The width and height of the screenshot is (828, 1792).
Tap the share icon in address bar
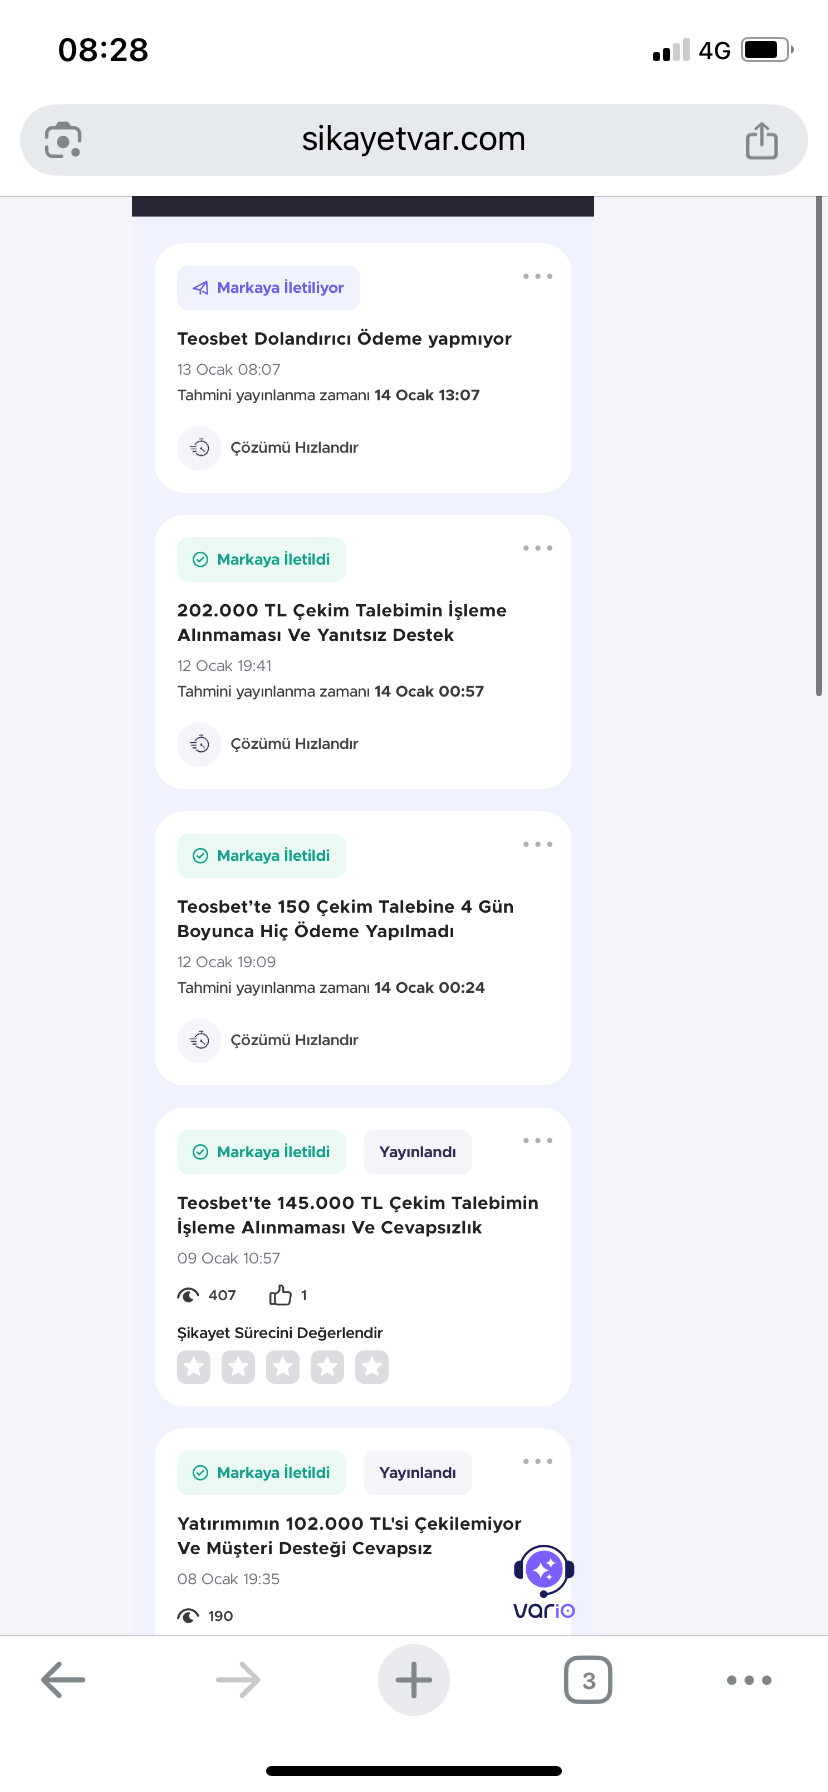[761, 140]
